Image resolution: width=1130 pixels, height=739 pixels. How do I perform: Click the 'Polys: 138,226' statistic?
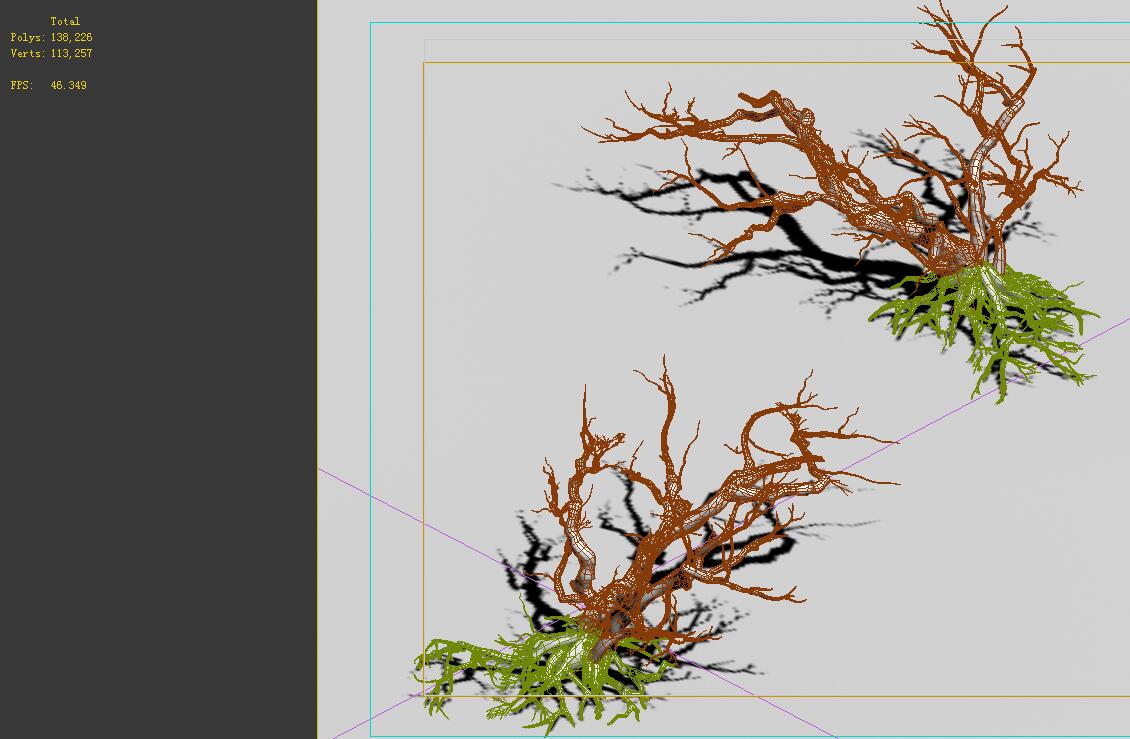tap(51, 37)
